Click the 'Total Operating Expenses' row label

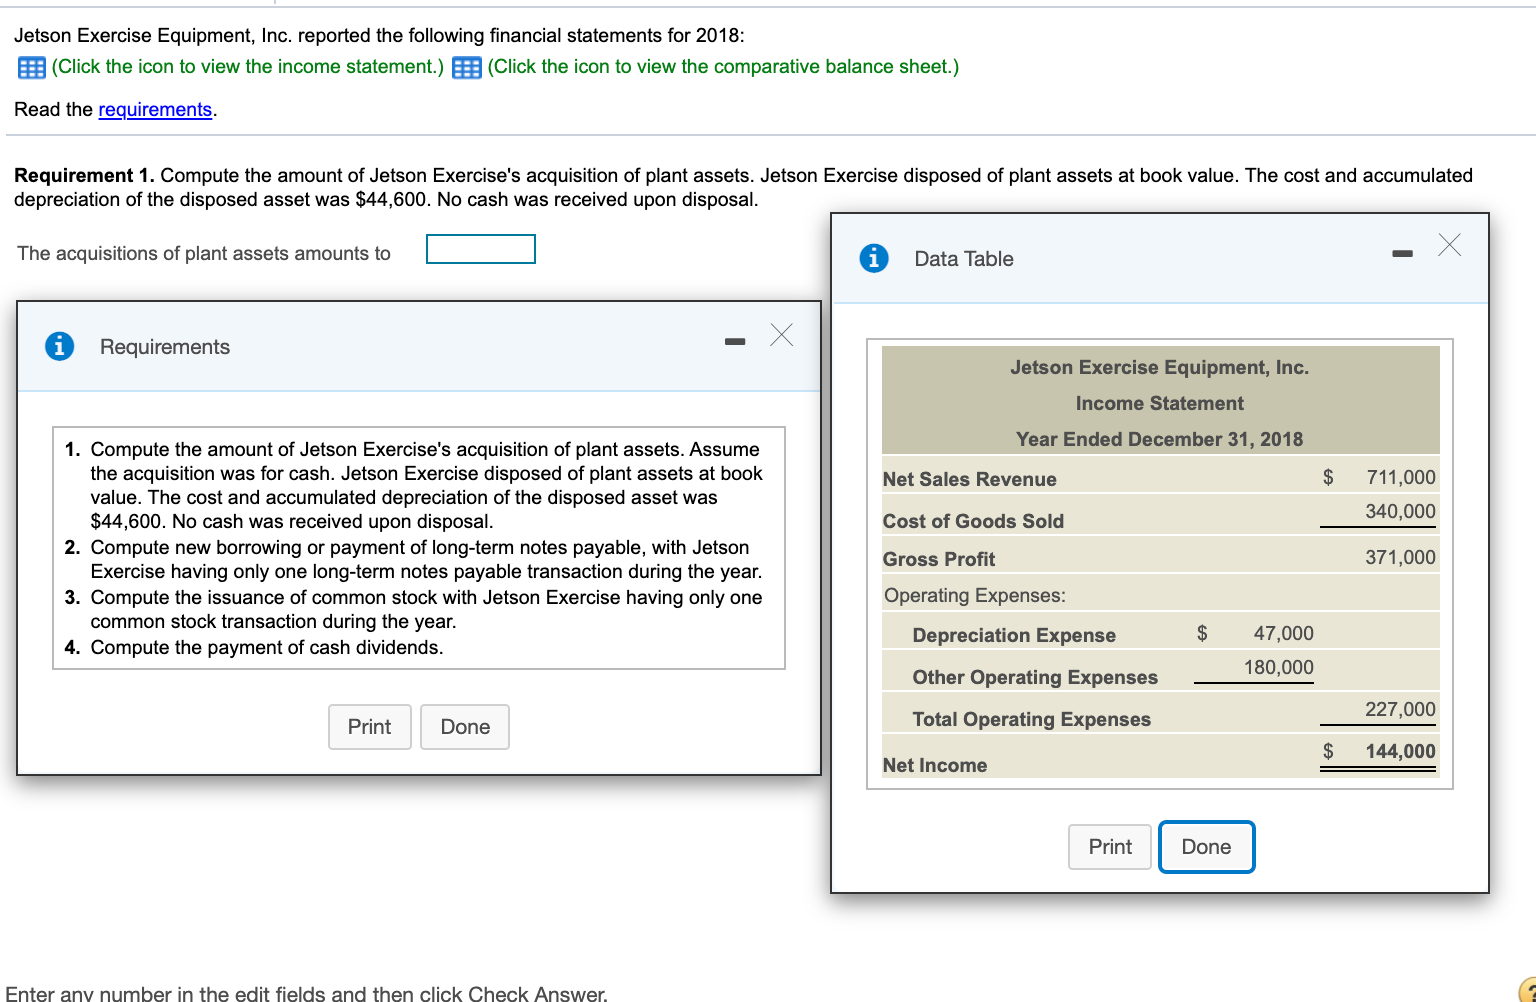(1032, 720)
